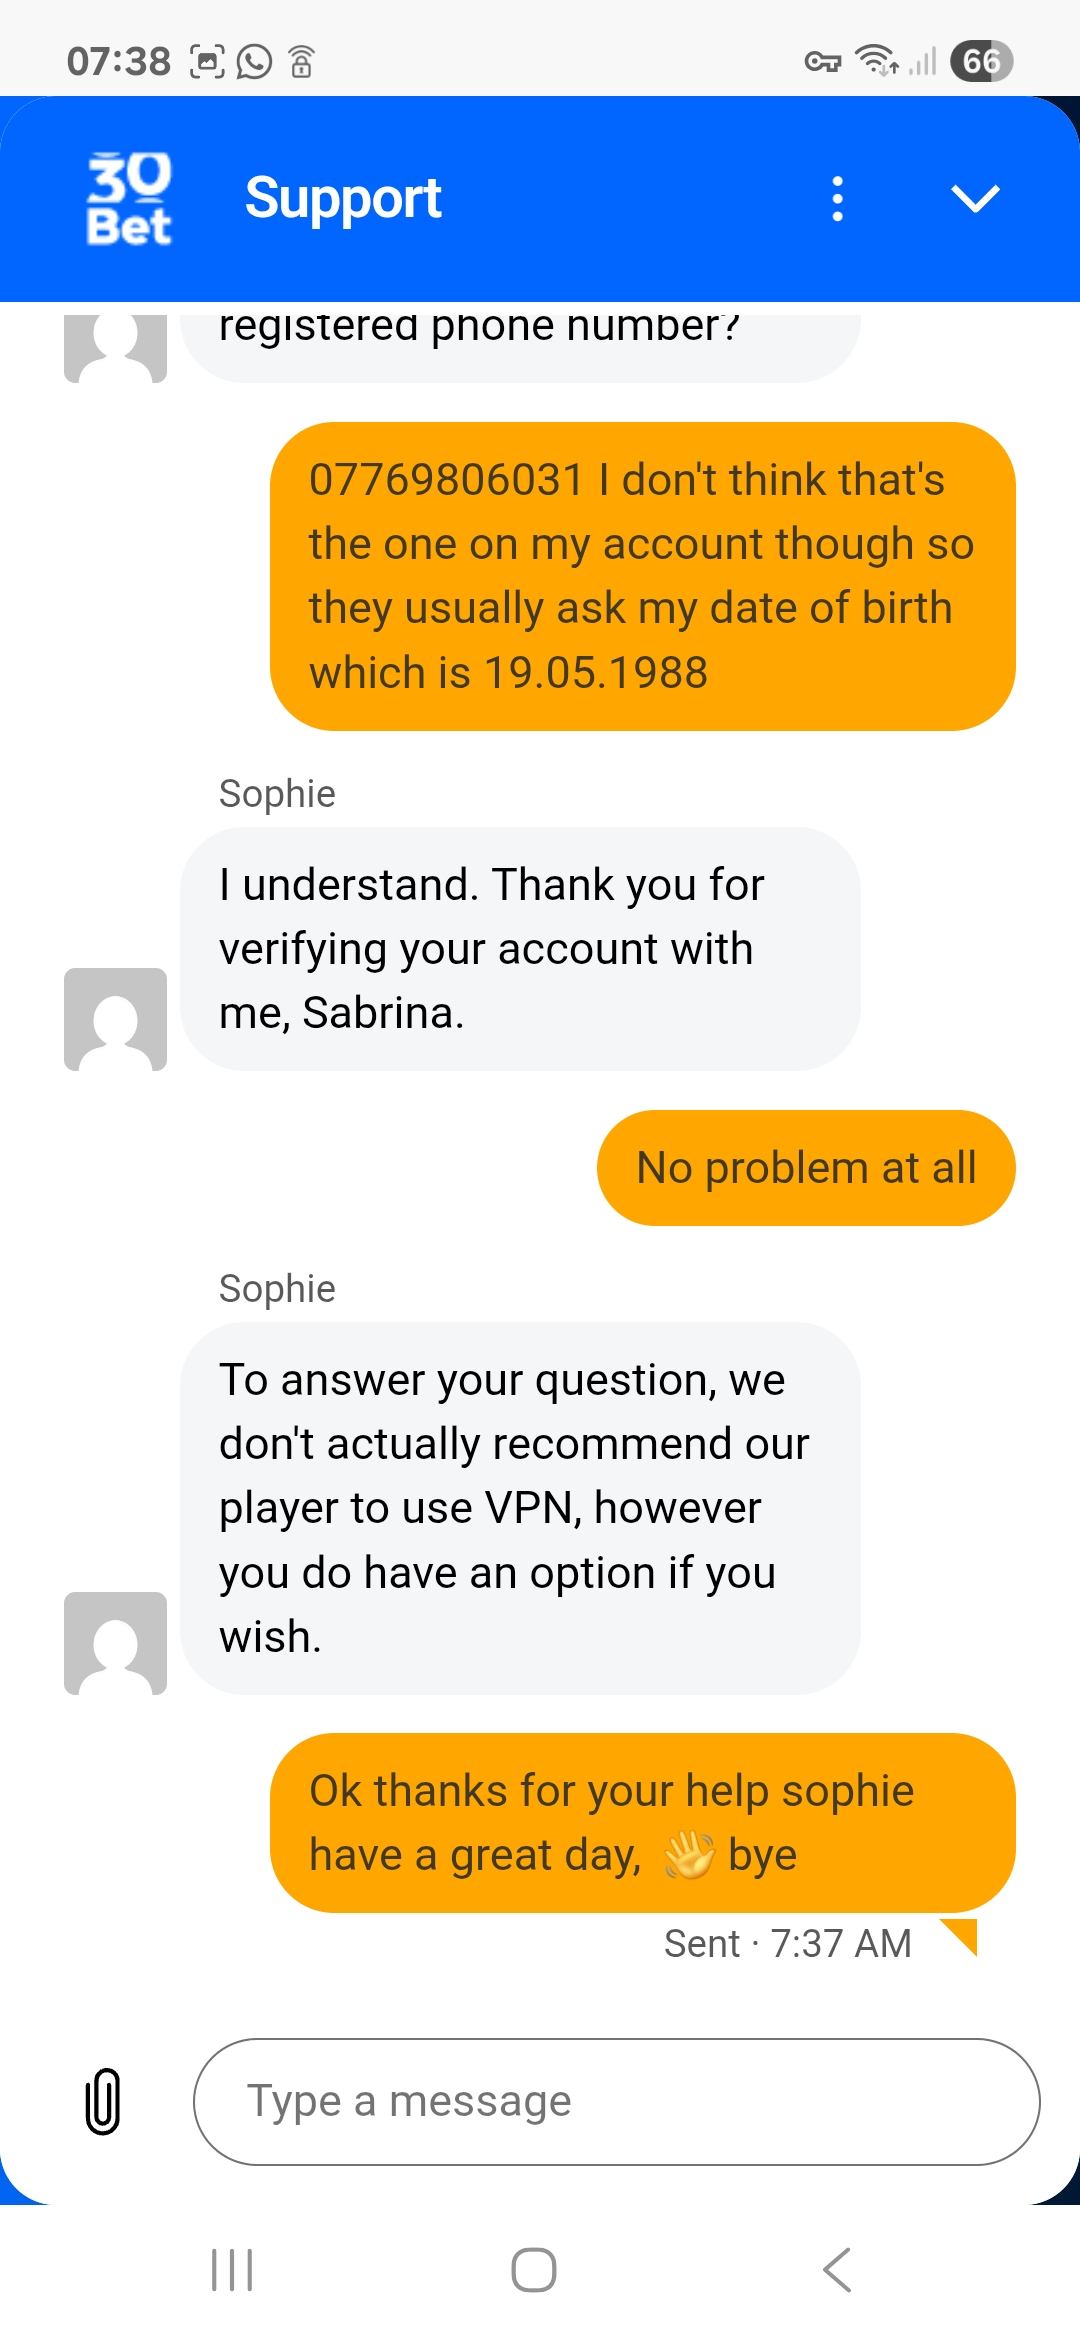Collapse the Support chat with chevron
The width and height of the screenshot is (1080, 2340).
tap(975, 198)
